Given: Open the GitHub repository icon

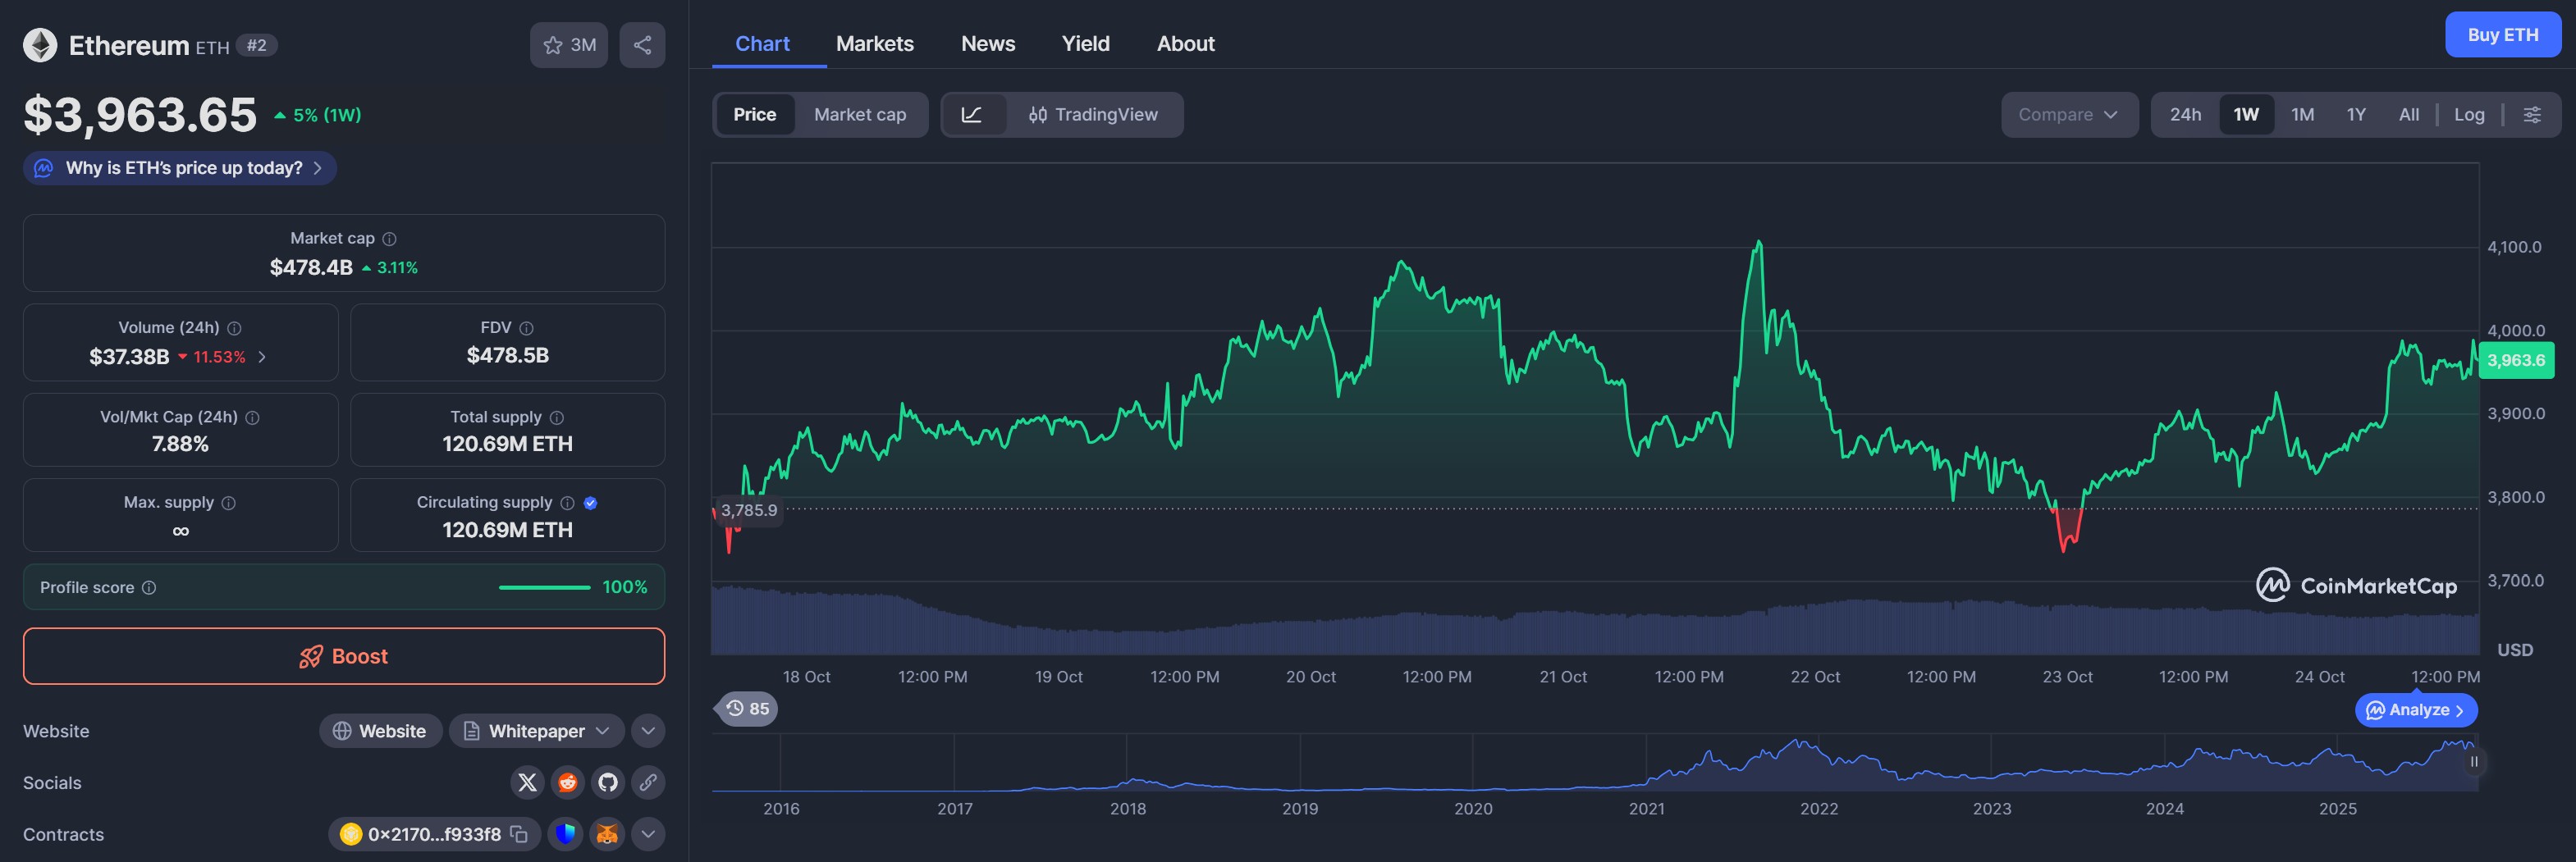Looking at the screenshot, I should [608, 782].
